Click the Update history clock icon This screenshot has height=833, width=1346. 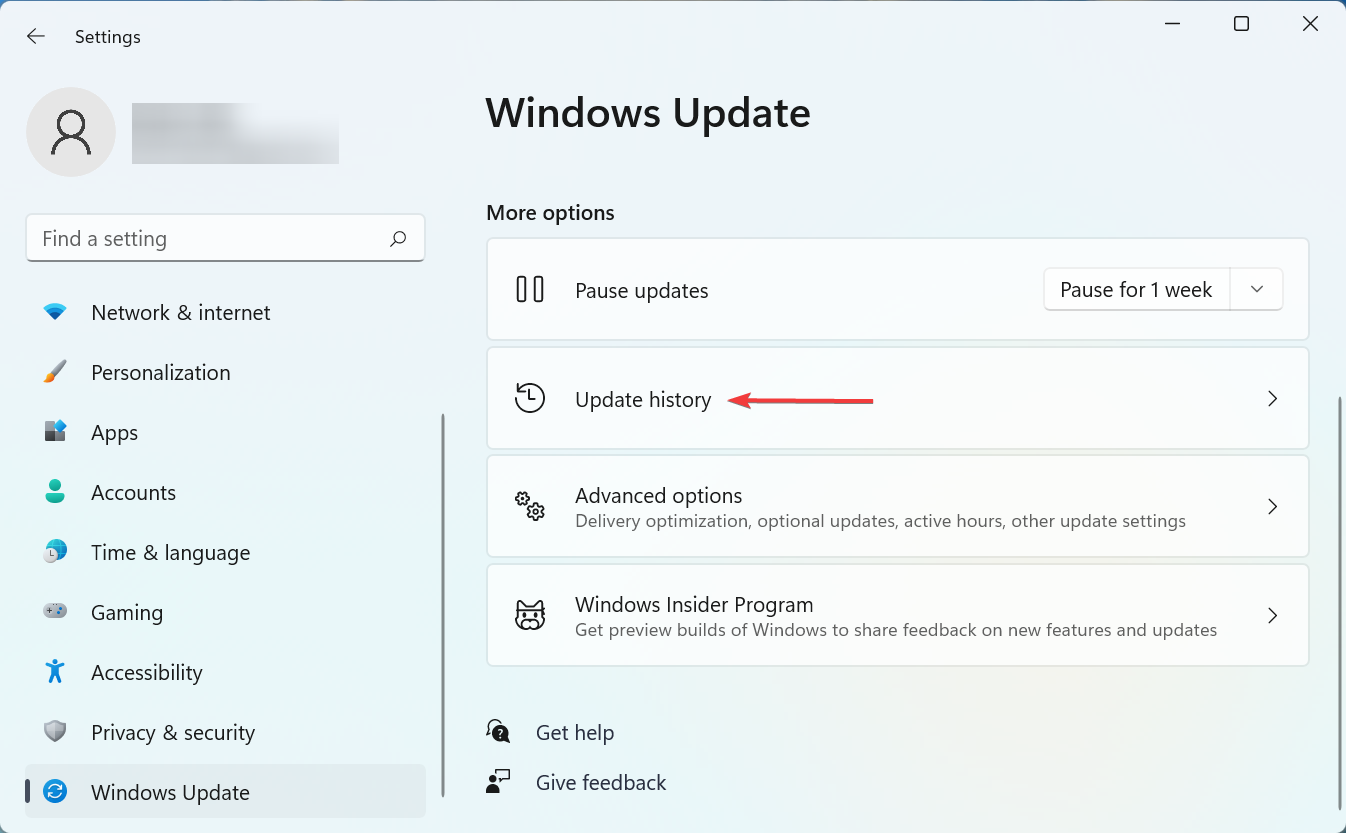coord(530,398)
